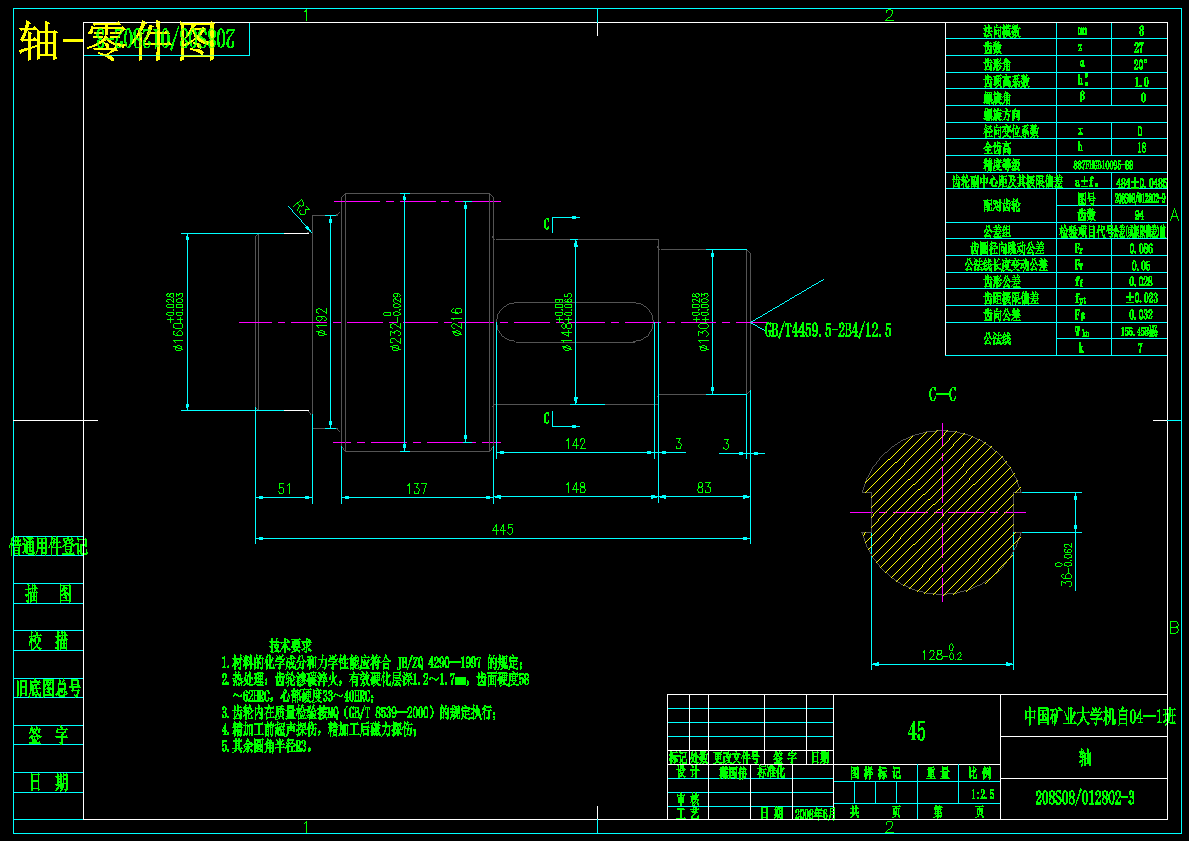This screenshot has height=841, width=1189.
Task: Click the 标准化 title block cell
Action: click(x=771, y=772)
